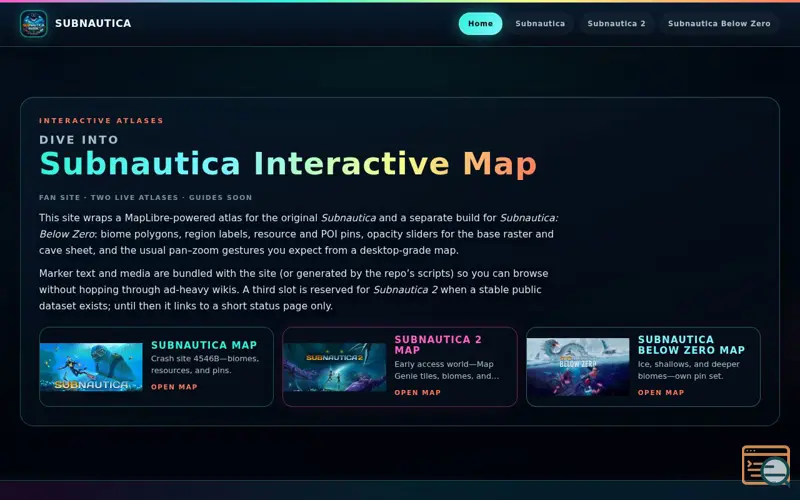Image resolution: width=800 pixels, height=500 pixels.
Task: Go to the Subnautica 2 nav tab
Action: [616, 23]
